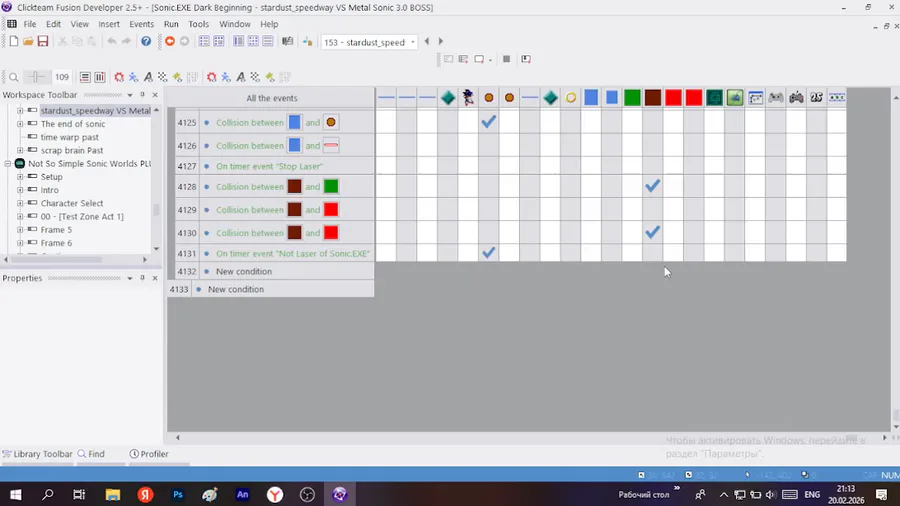
Task: Click the red Back arrow icon
Action: pos(170,41)
